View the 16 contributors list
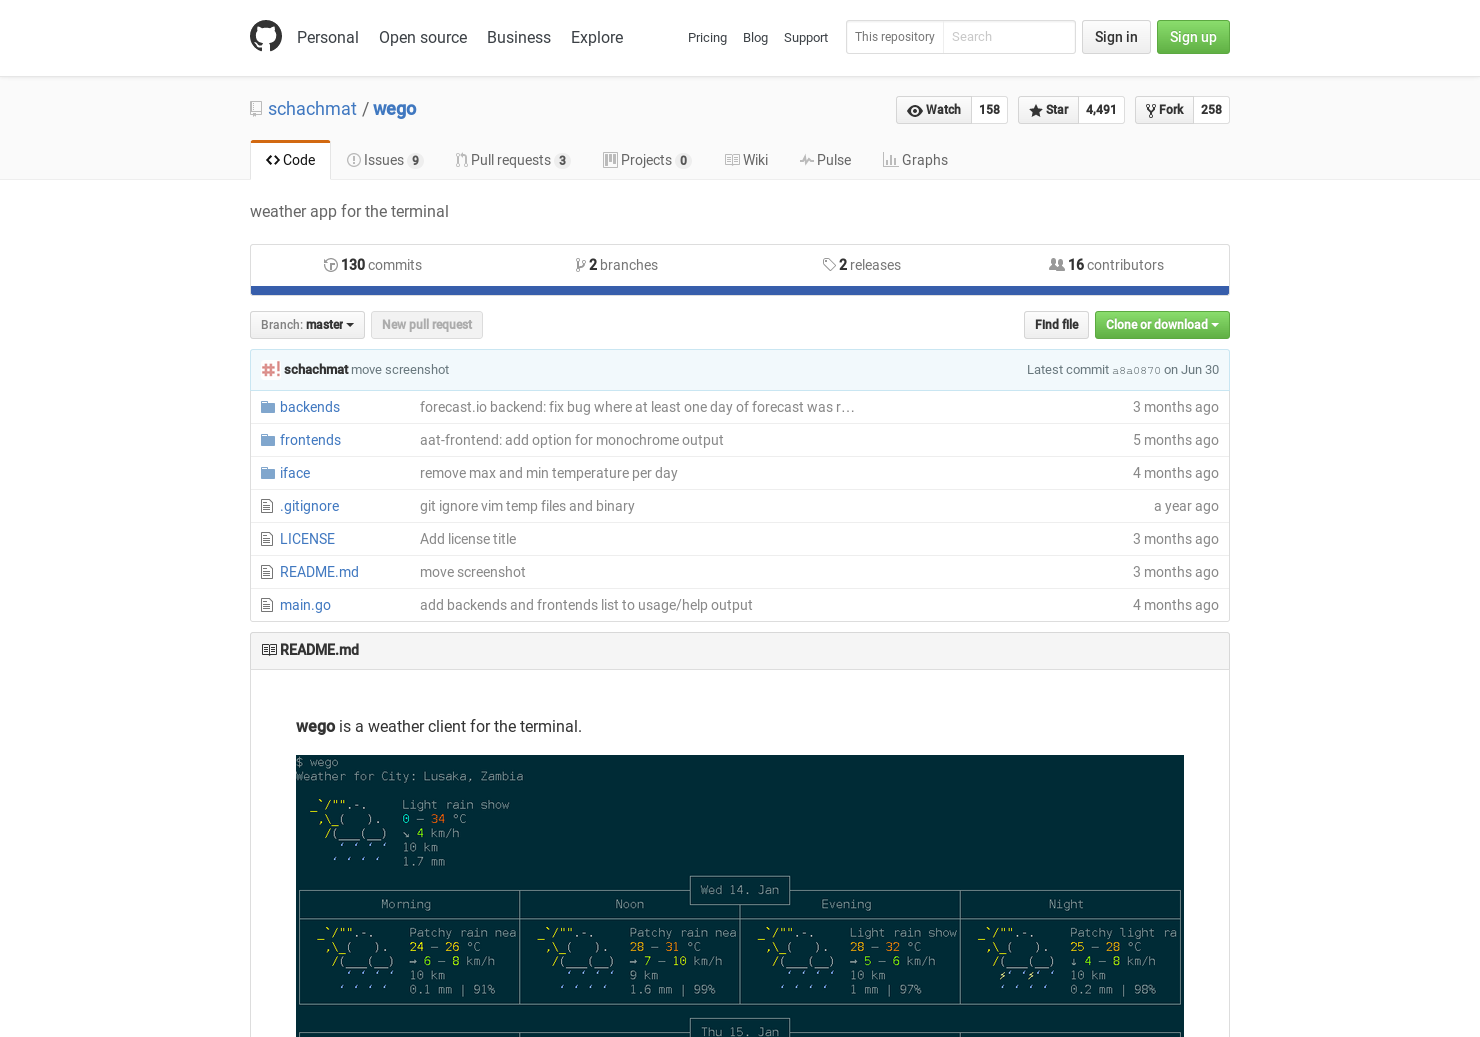Viewport: 1480px width, 1037px height. coord(1106,265)
